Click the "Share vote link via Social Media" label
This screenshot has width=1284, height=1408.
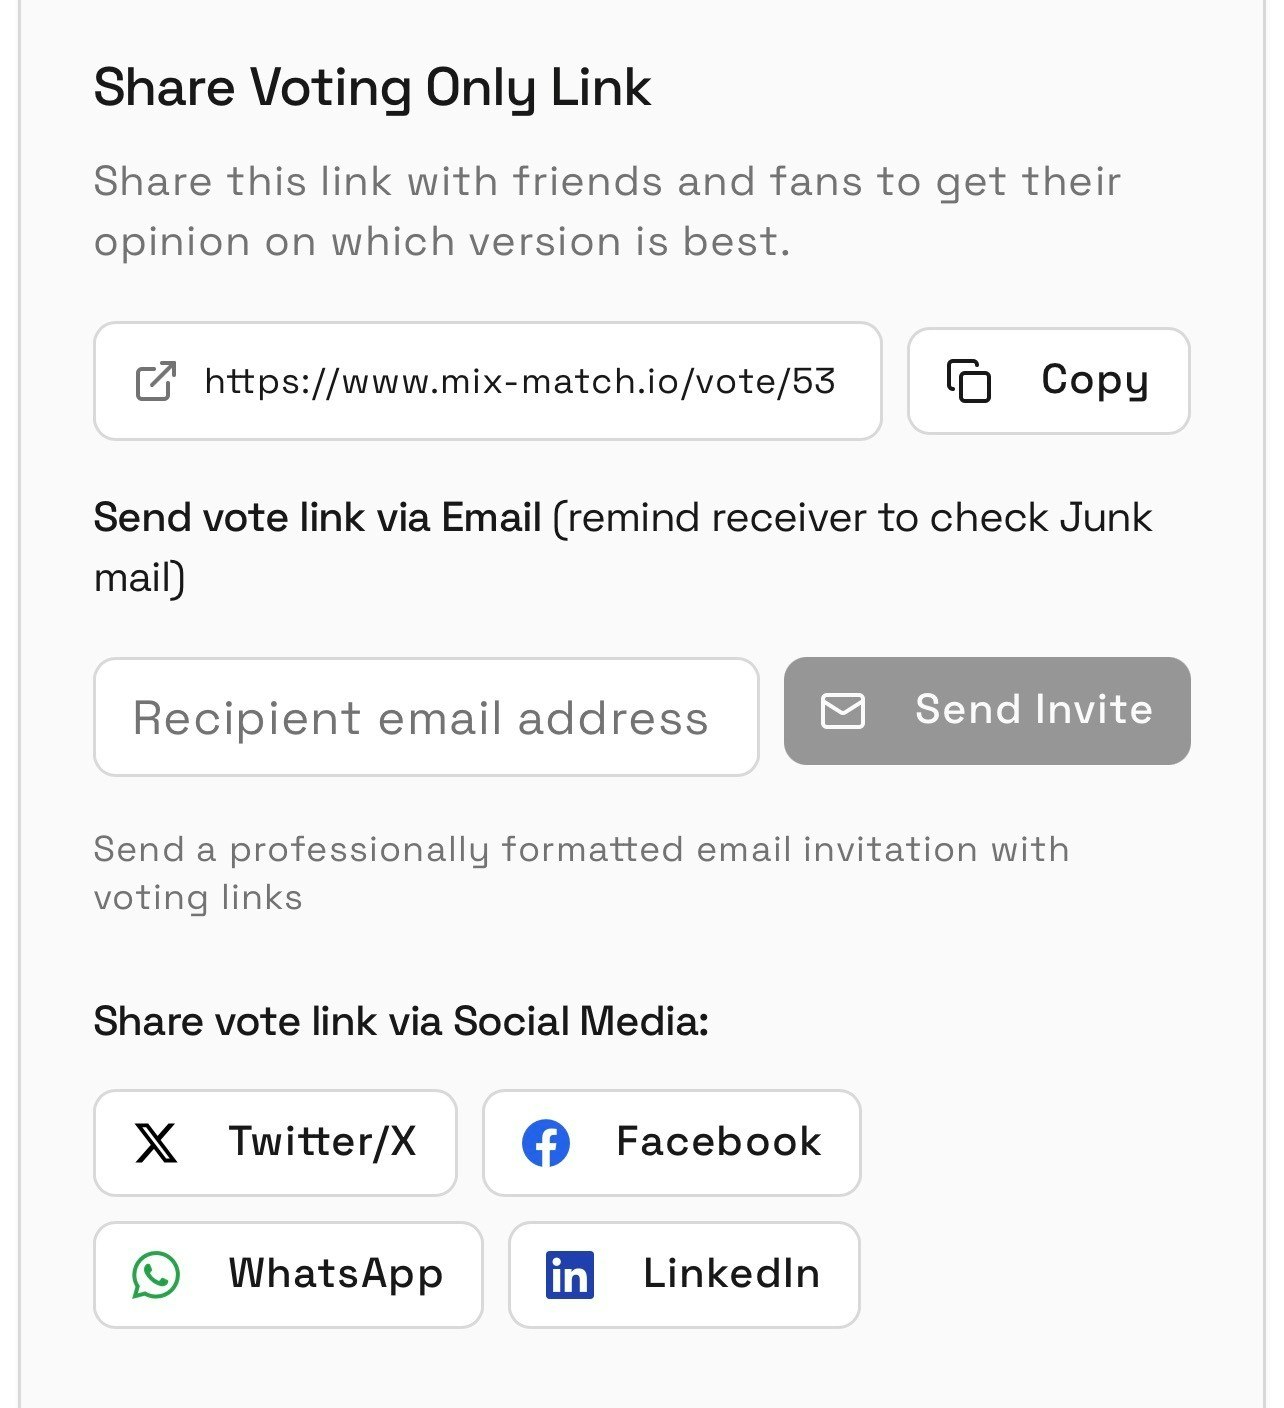401,1022
